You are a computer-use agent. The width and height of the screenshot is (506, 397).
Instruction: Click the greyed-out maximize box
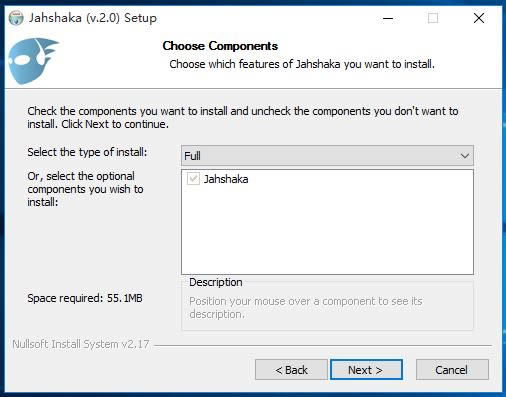point(433,18)
